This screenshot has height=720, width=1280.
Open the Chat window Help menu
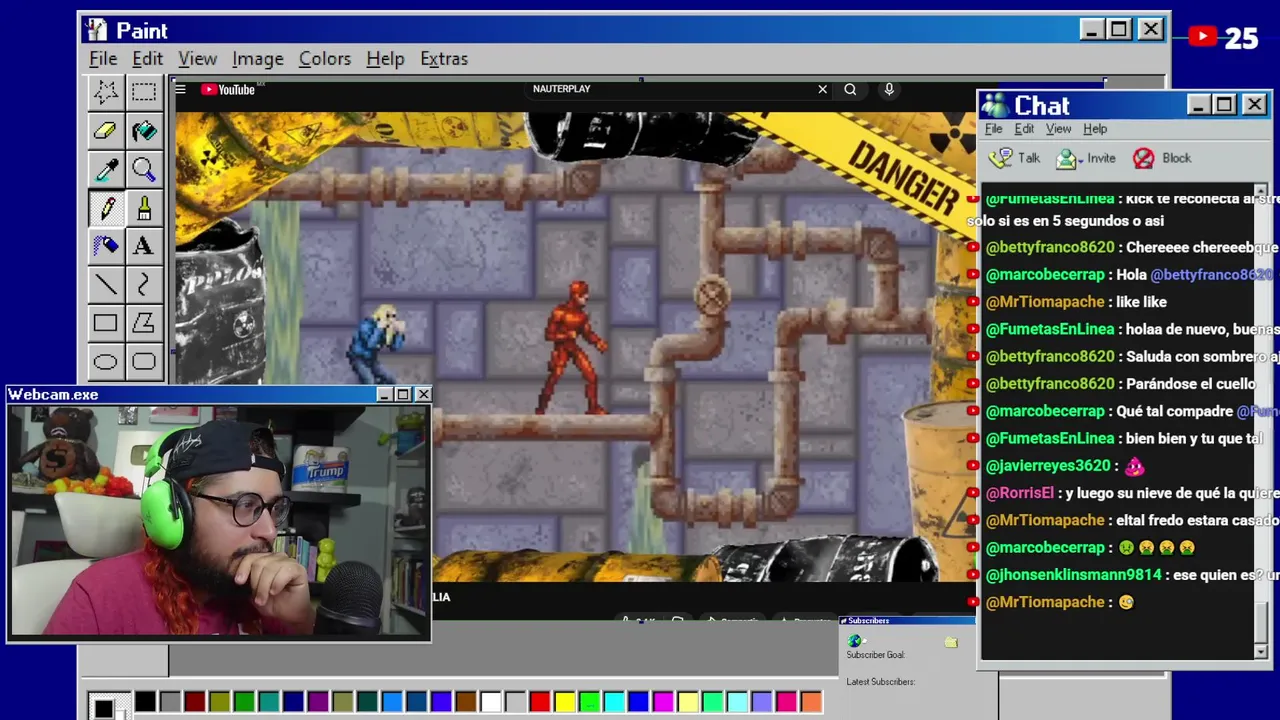1095,129
